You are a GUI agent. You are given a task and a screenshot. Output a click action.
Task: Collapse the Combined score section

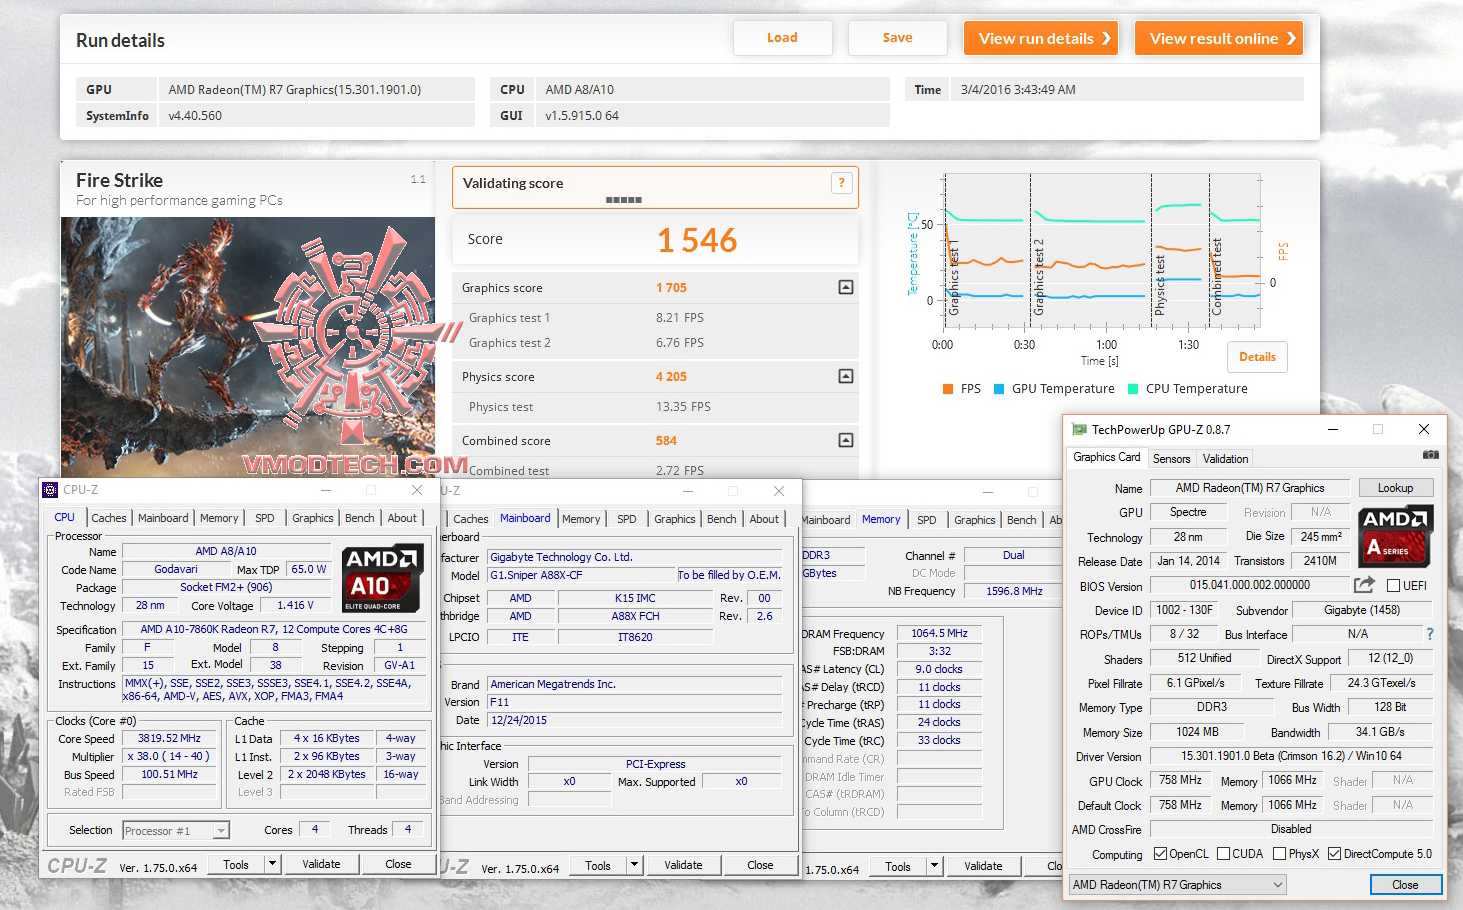pyautogui.click(x=846, y=441)
